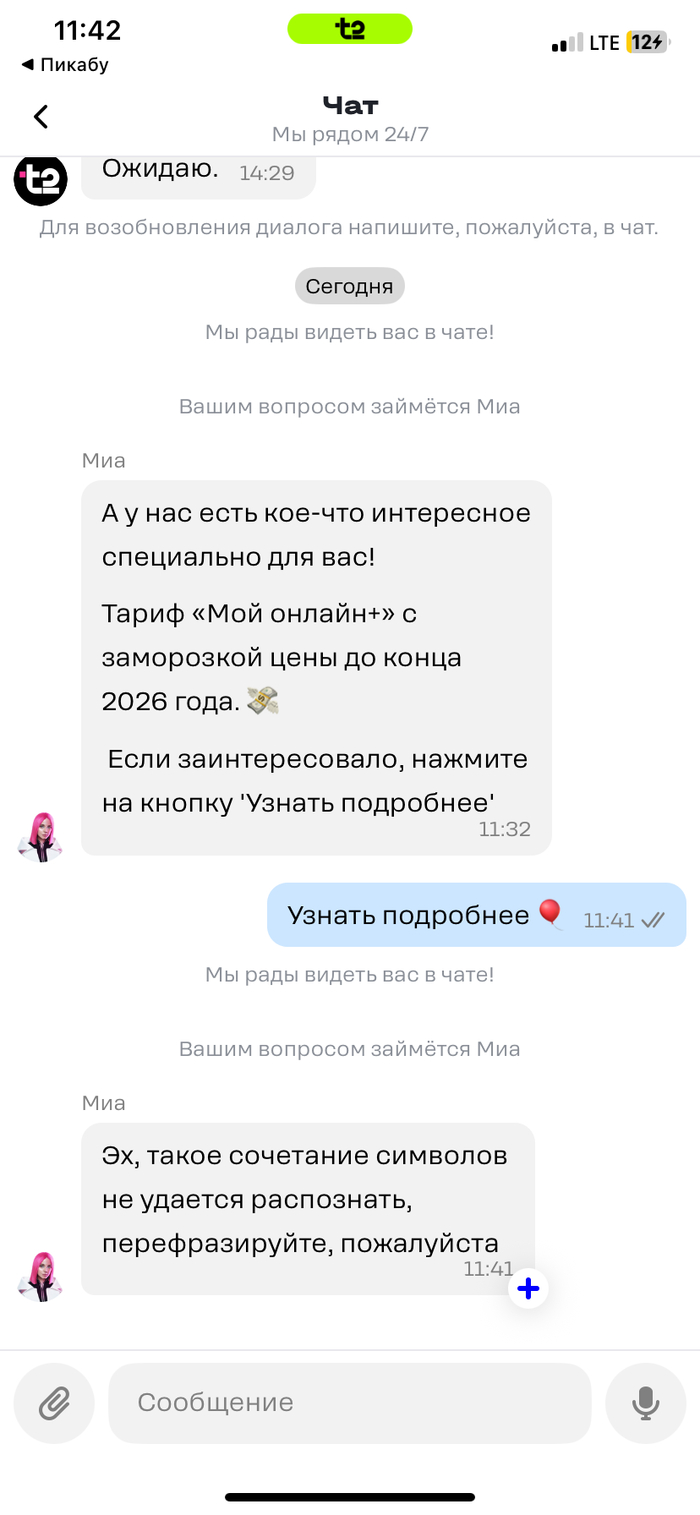Tap the back arrow in chat header
The height and width of the screenshot is (1515, 700).
click(x=41, y=117)
